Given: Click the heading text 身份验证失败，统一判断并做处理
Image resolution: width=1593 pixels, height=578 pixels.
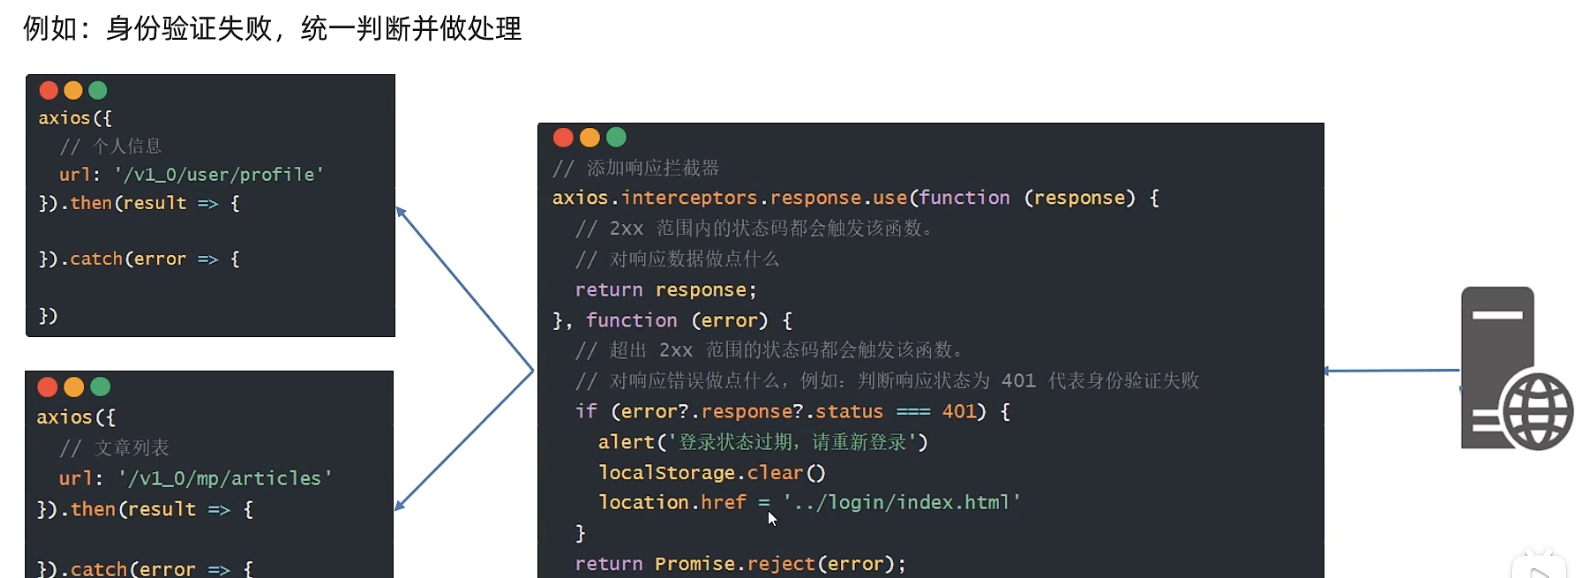Looking at the screenshot, I should point(314,28).
